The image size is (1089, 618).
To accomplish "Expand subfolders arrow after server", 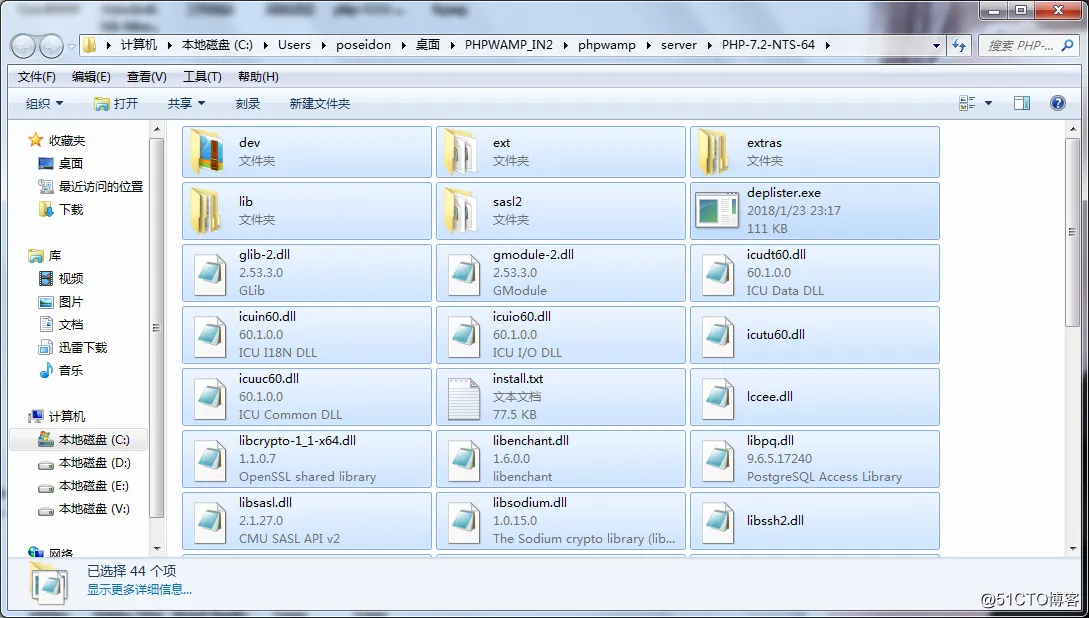I will click(x=709, y=45).
